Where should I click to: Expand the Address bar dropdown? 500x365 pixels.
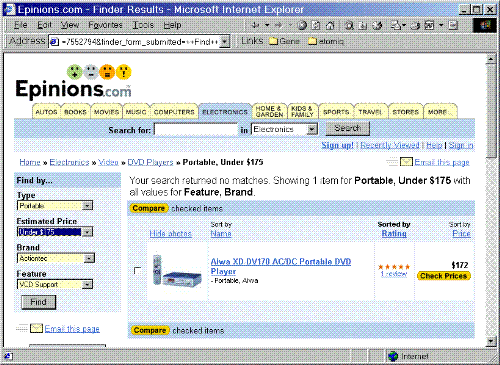[225, 42]
